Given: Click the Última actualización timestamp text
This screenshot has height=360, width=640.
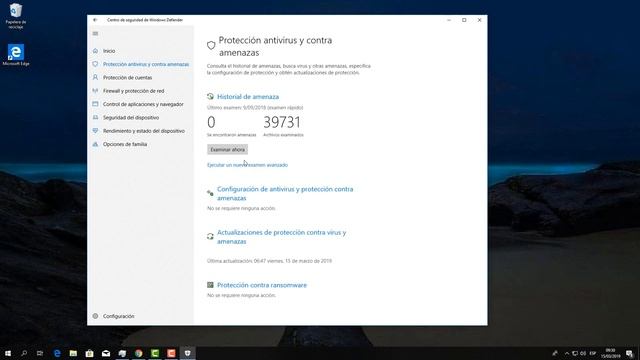Looking at the screenshot, I should pyautogui.click(x=269, y=261).
